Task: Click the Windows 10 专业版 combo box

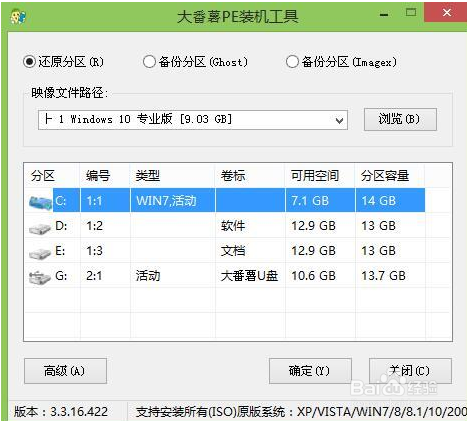Action: (193, 120)
